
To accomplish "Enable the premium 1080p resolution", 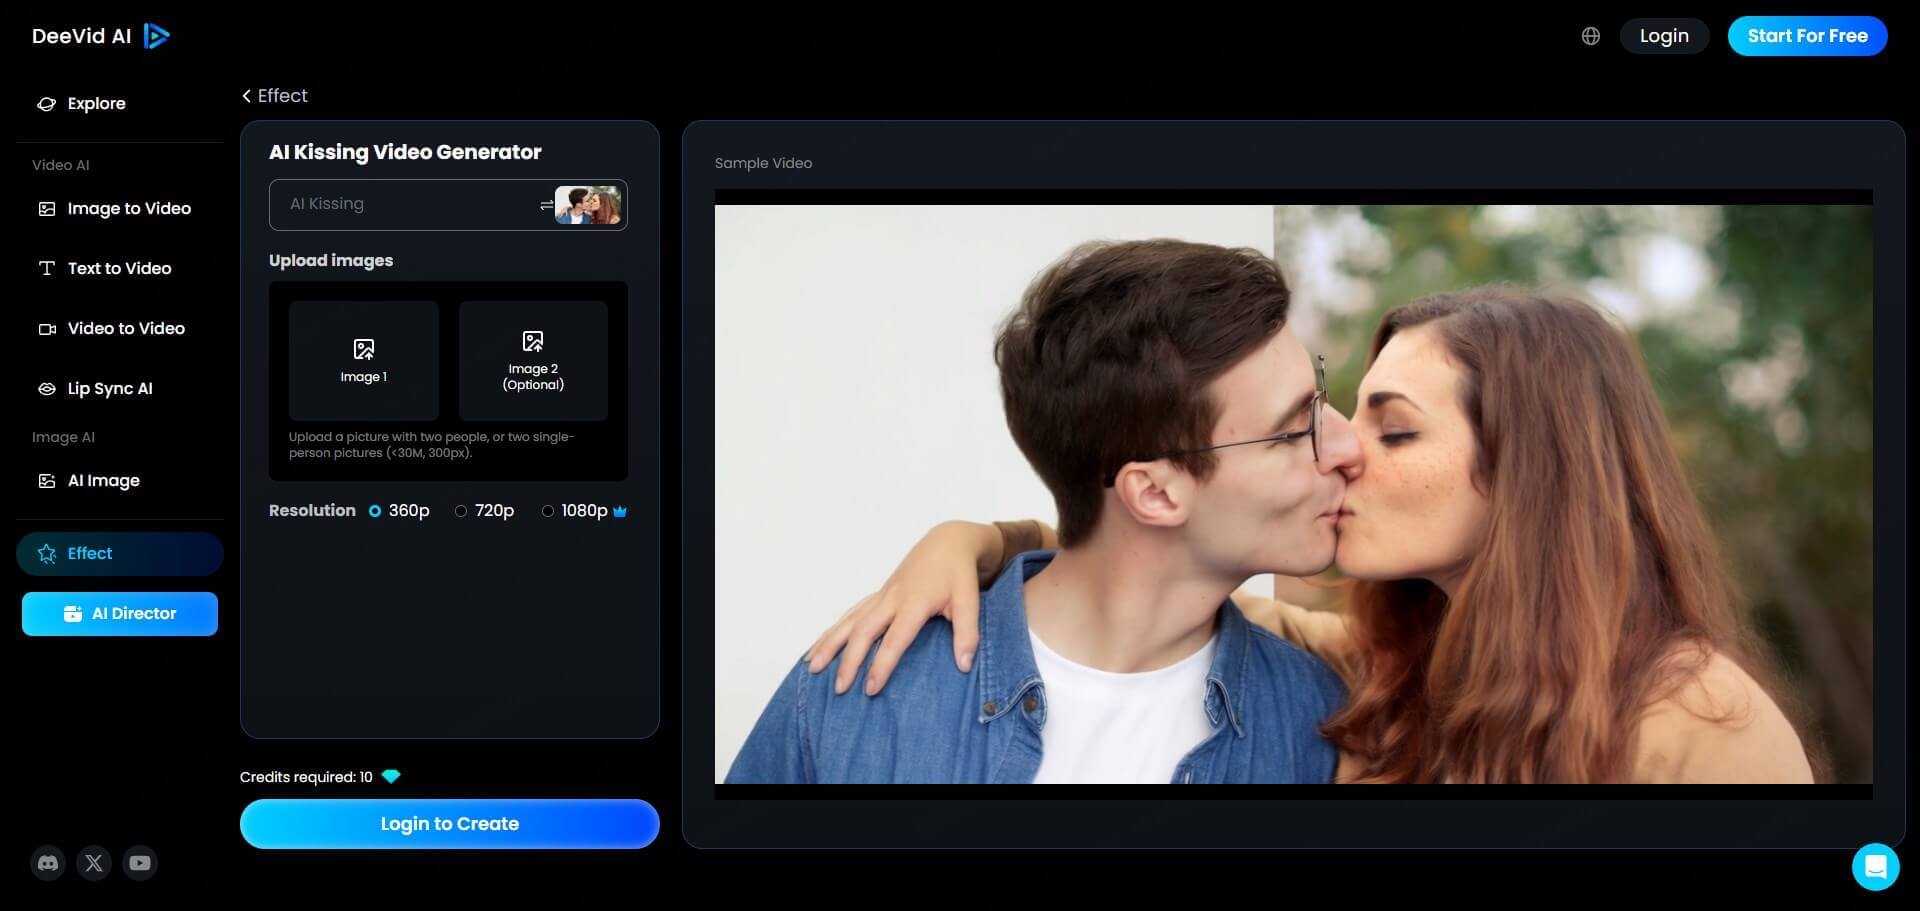I will 548,510.
